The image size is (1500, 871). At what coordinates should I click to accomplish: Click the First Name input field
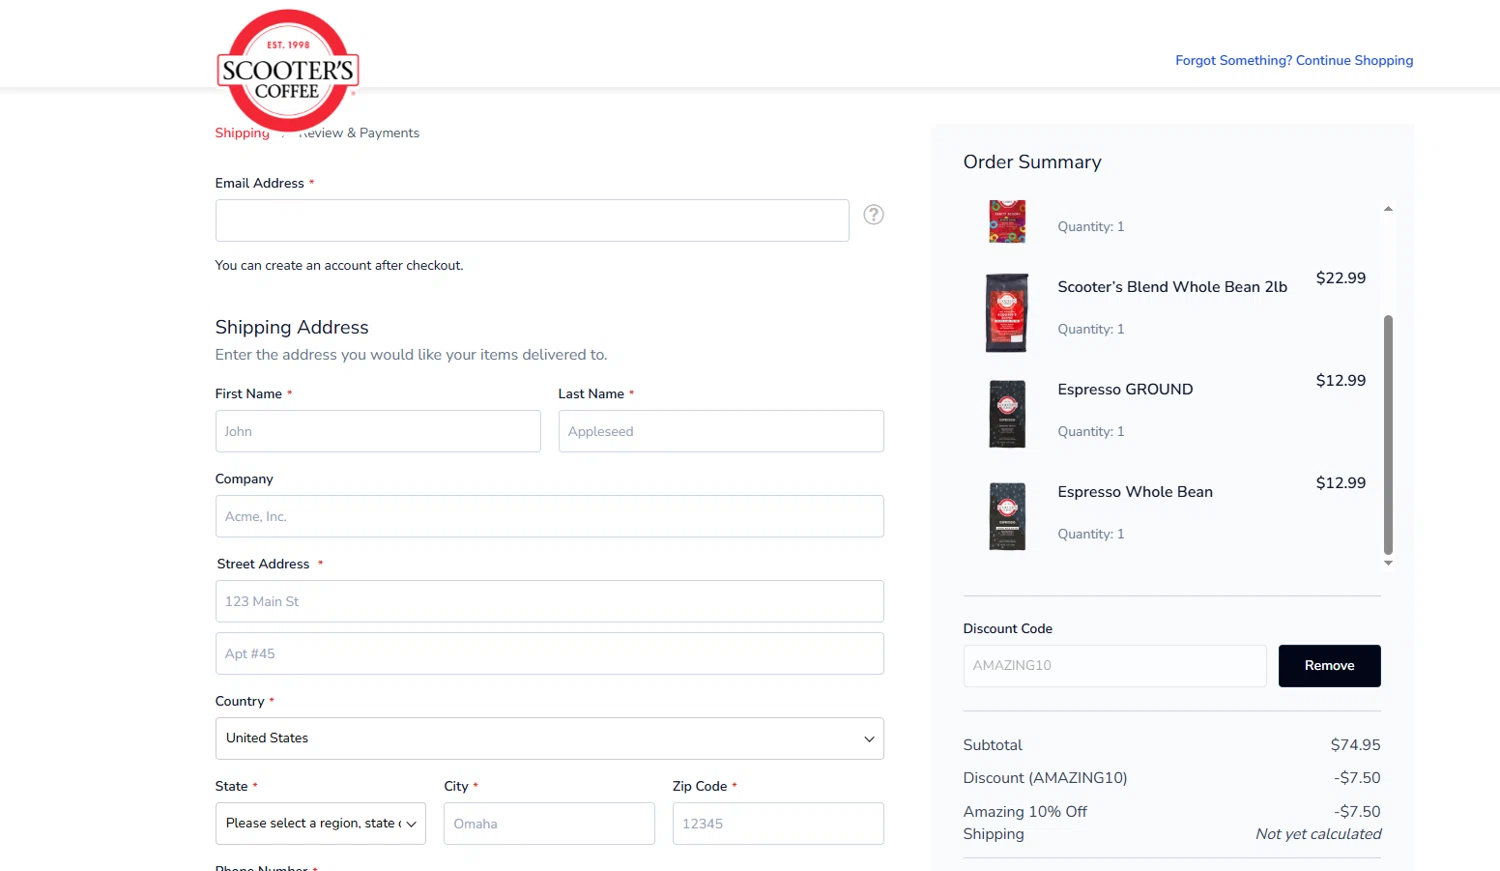[x=378, y=431]
